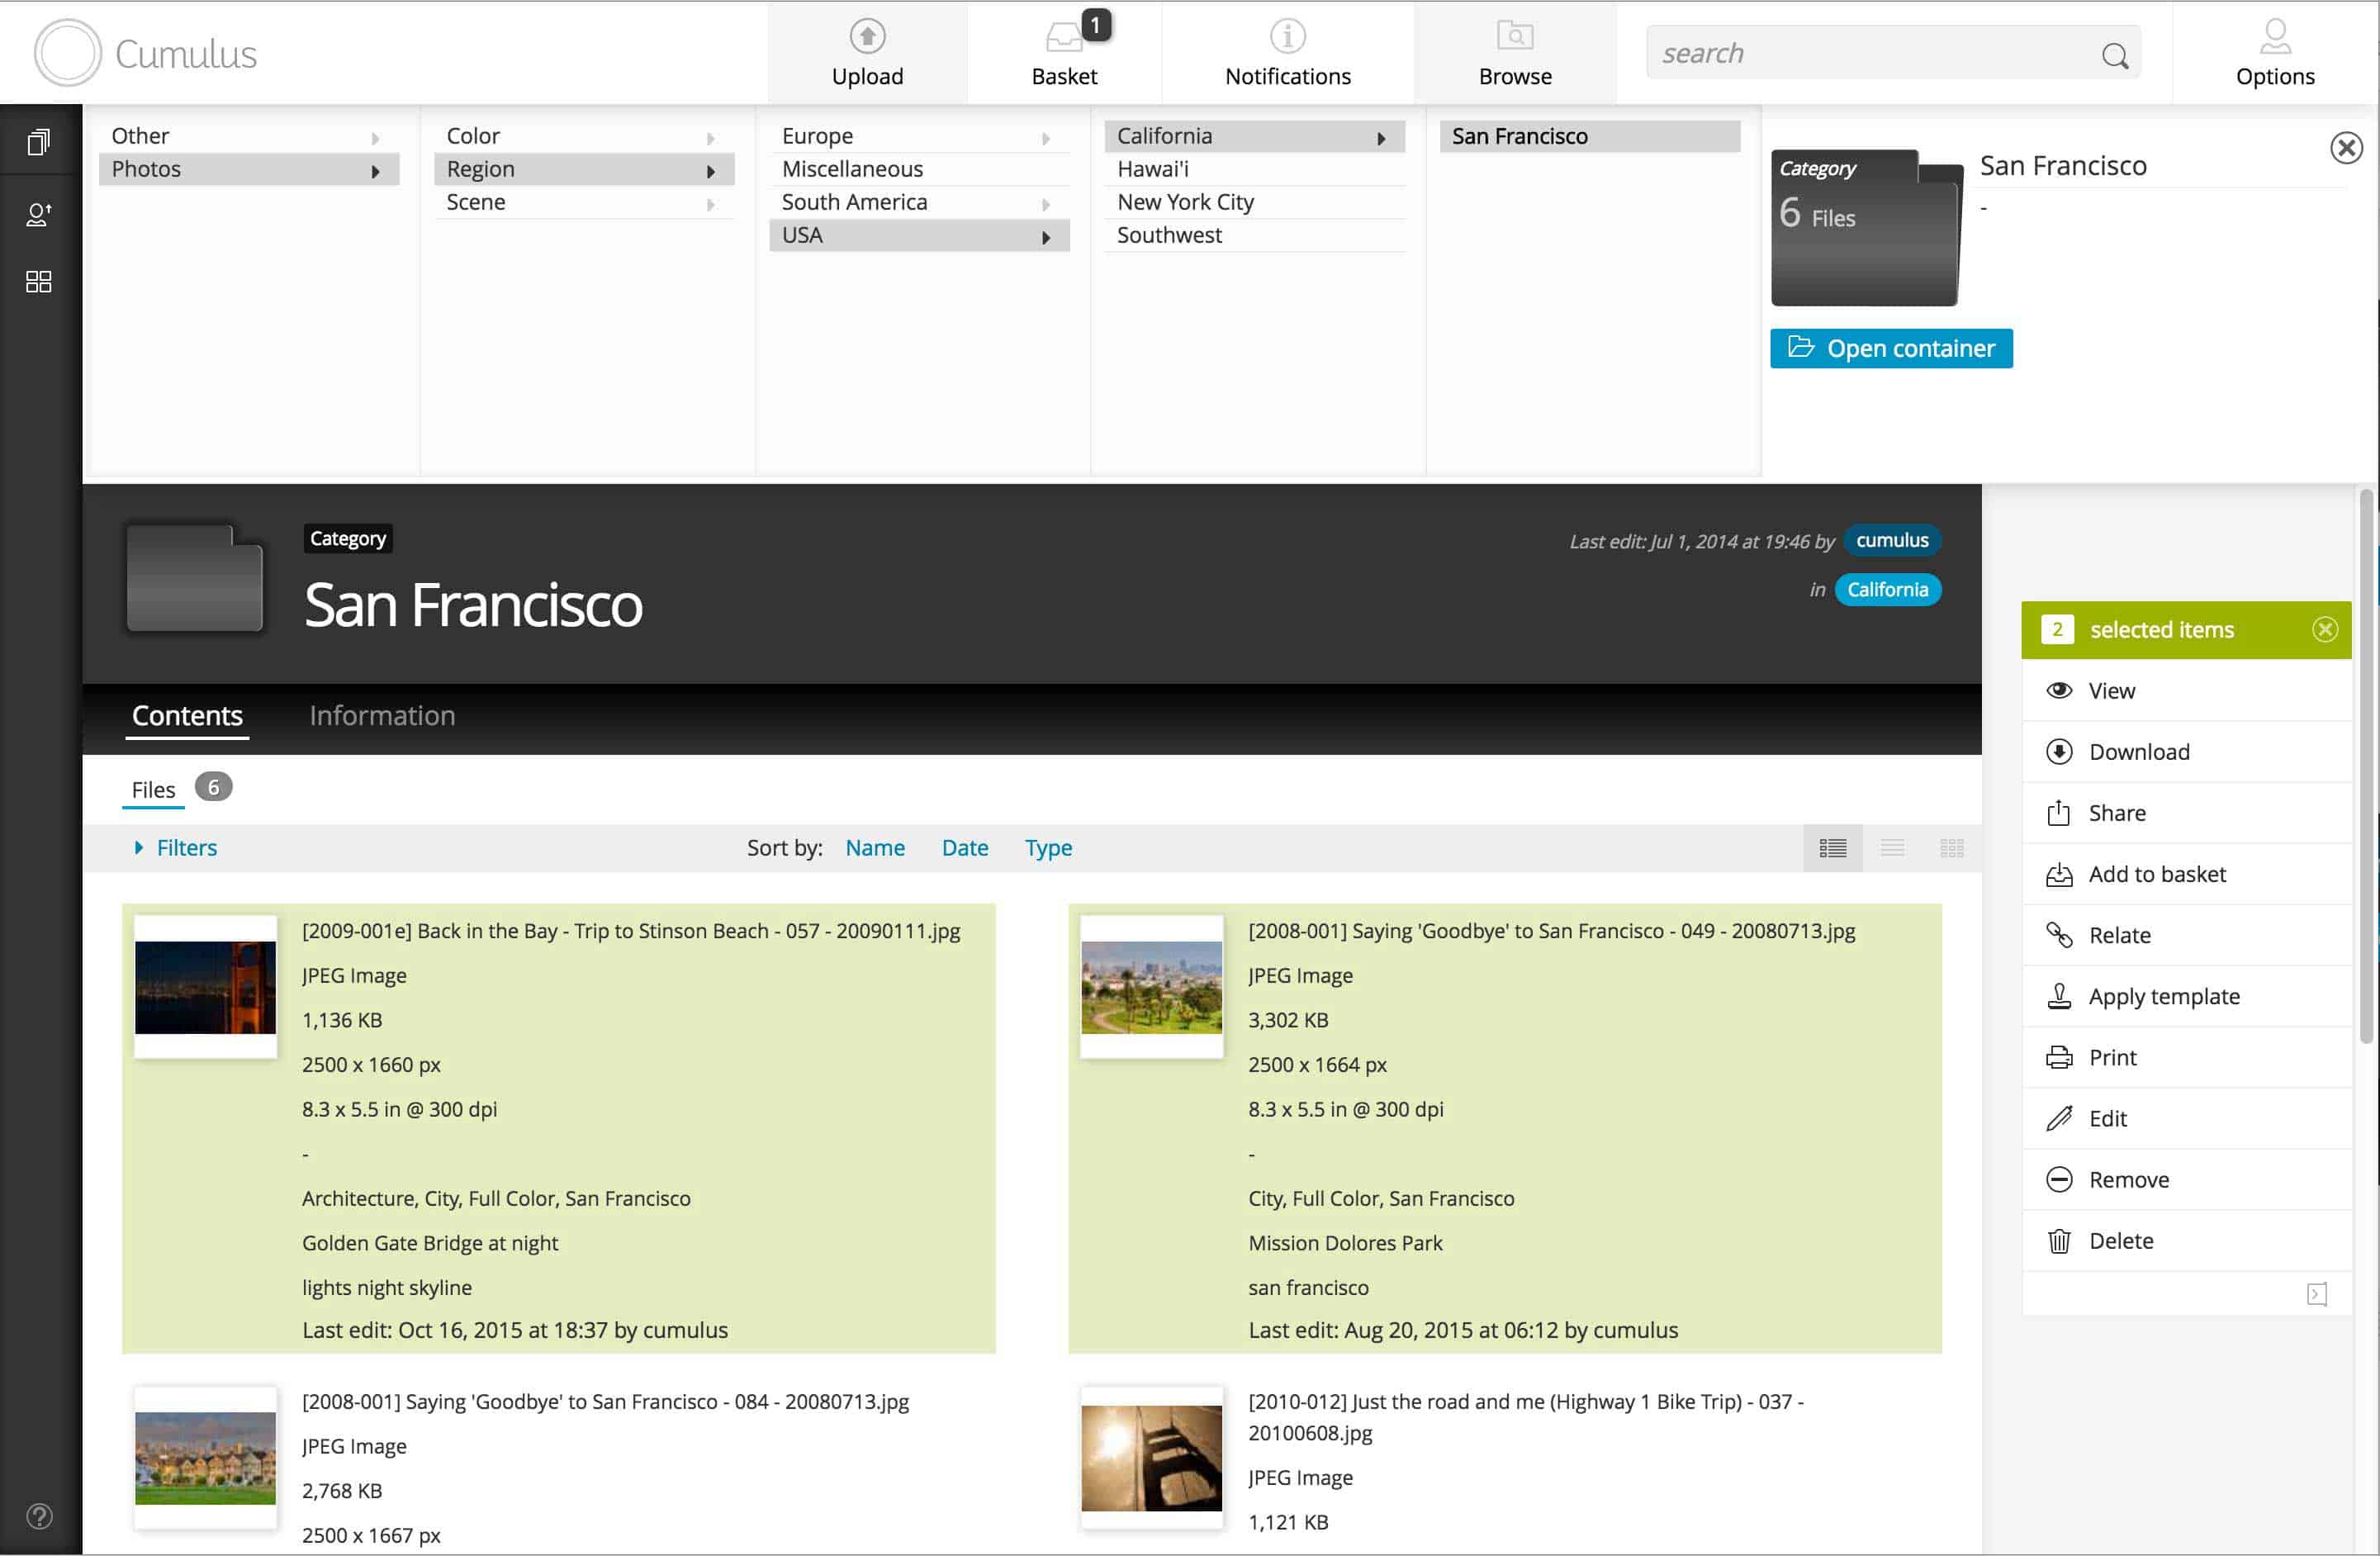Screen dimensions: 2380x1556
Task: Open the Basket with 1 item
Action: 1063,52
